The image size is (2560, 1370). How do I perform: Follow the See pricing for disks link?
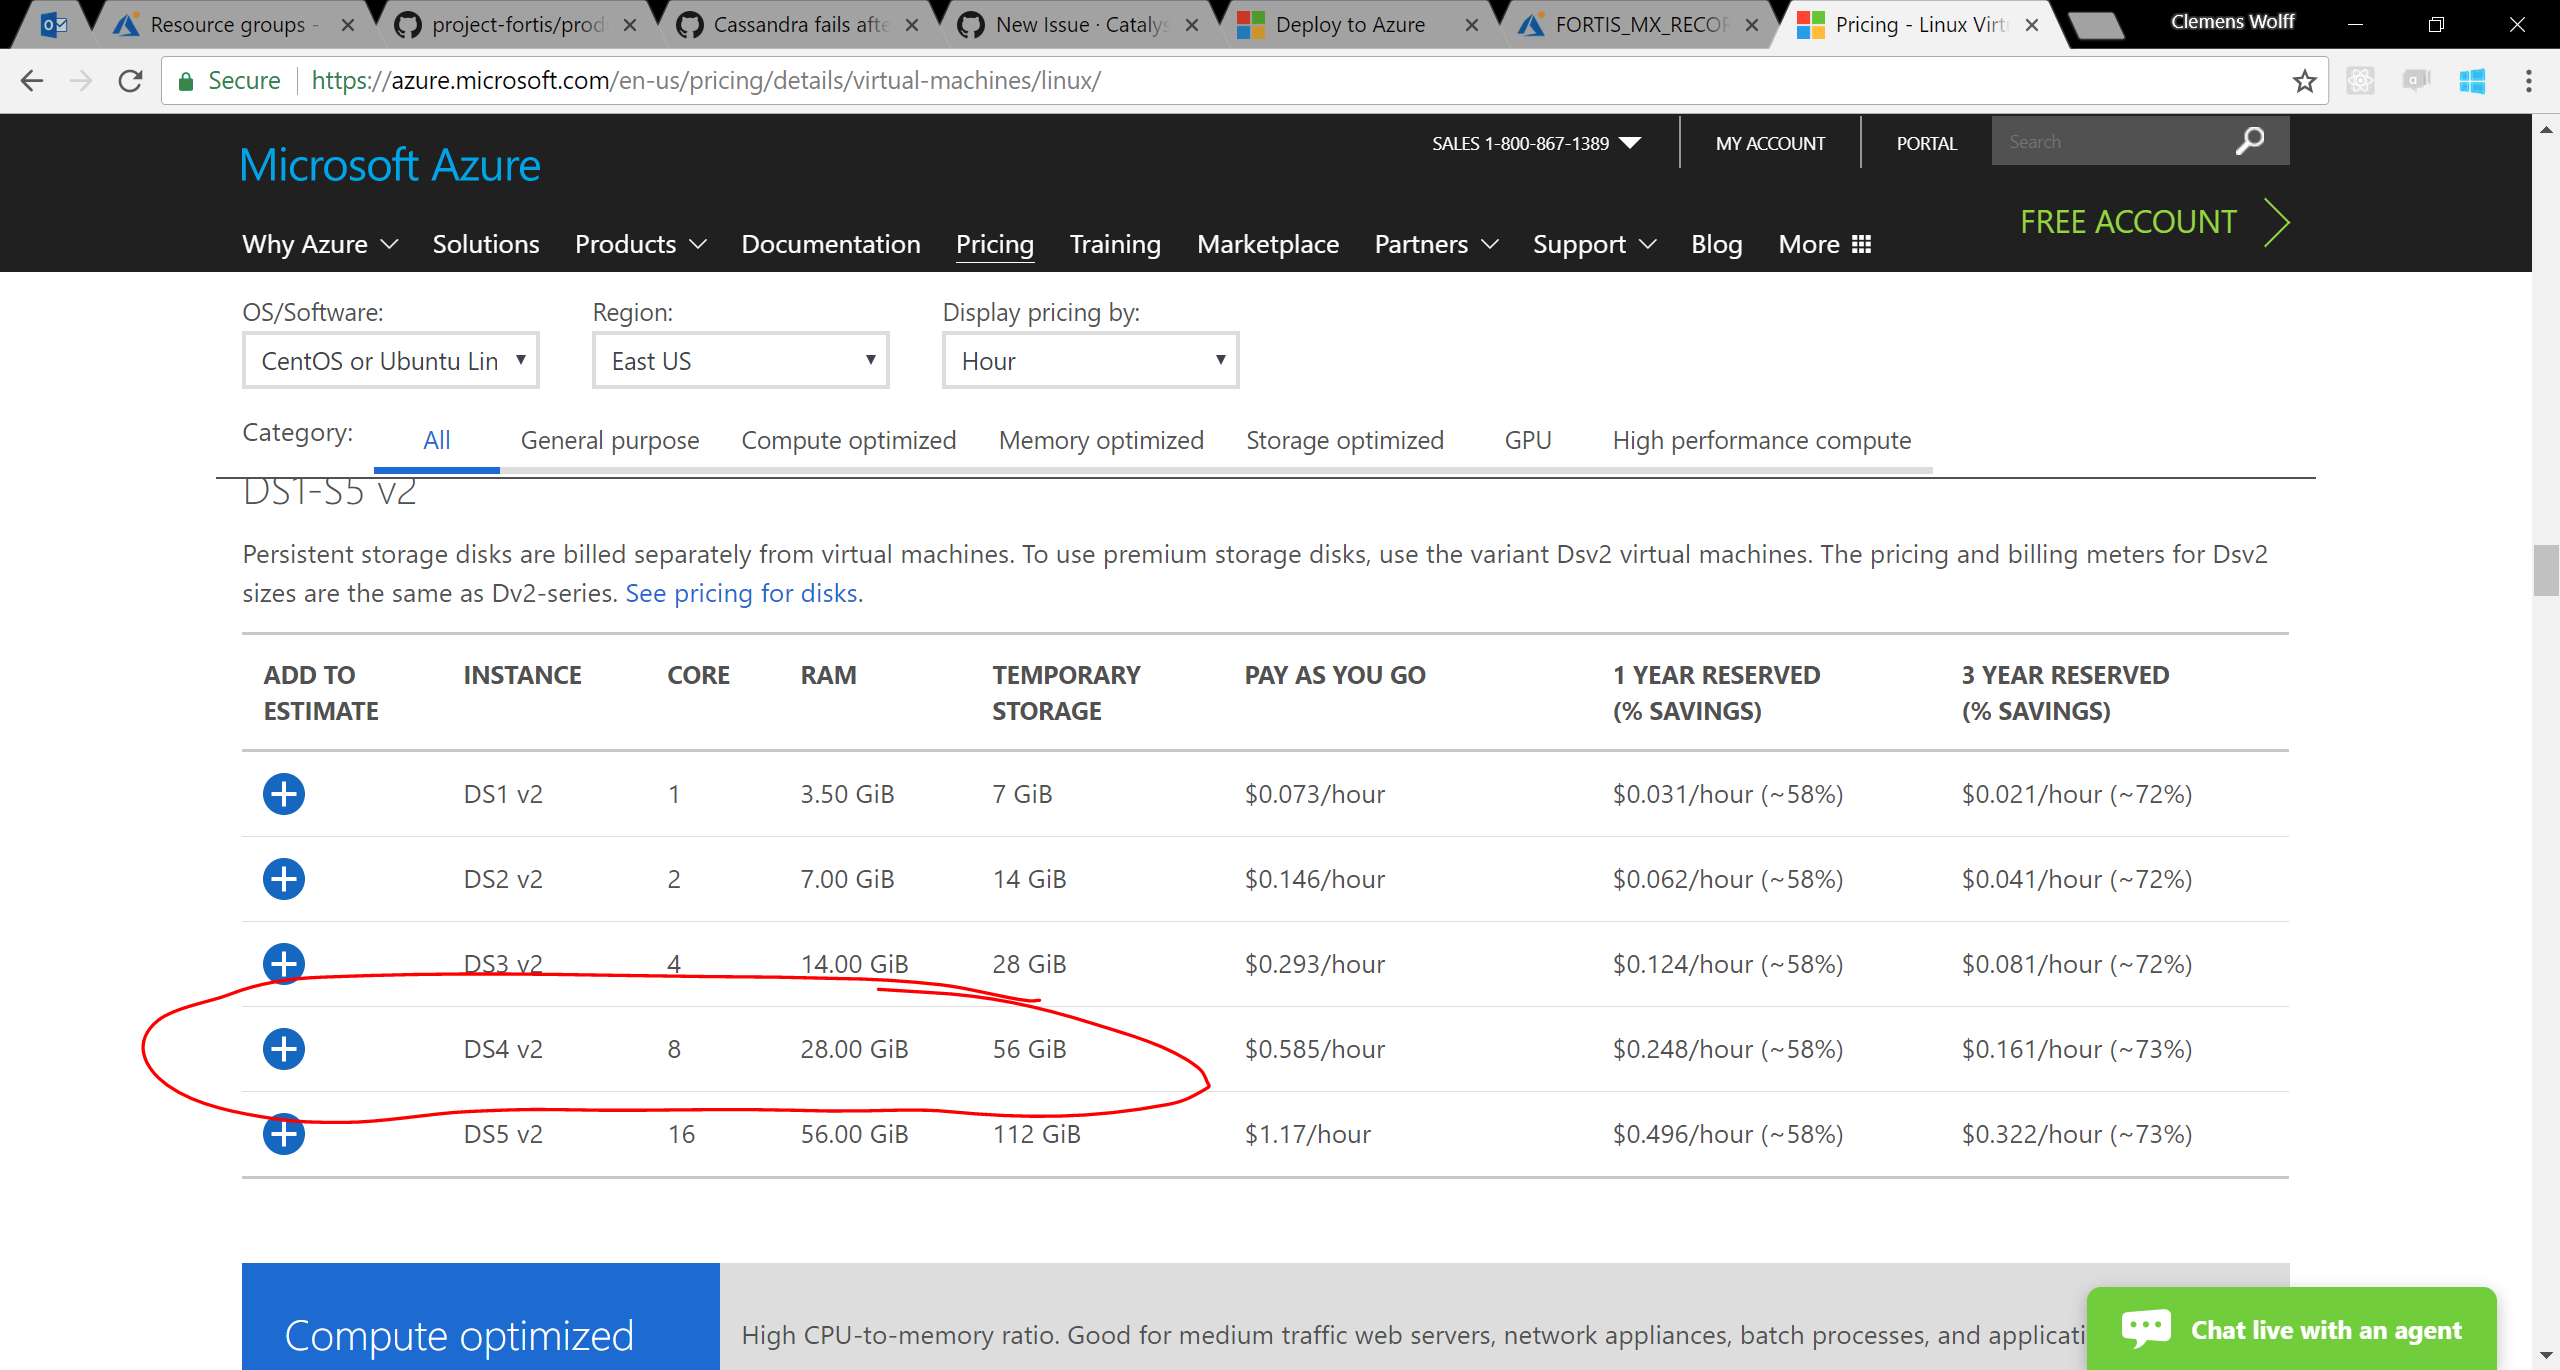coord(741,593)
